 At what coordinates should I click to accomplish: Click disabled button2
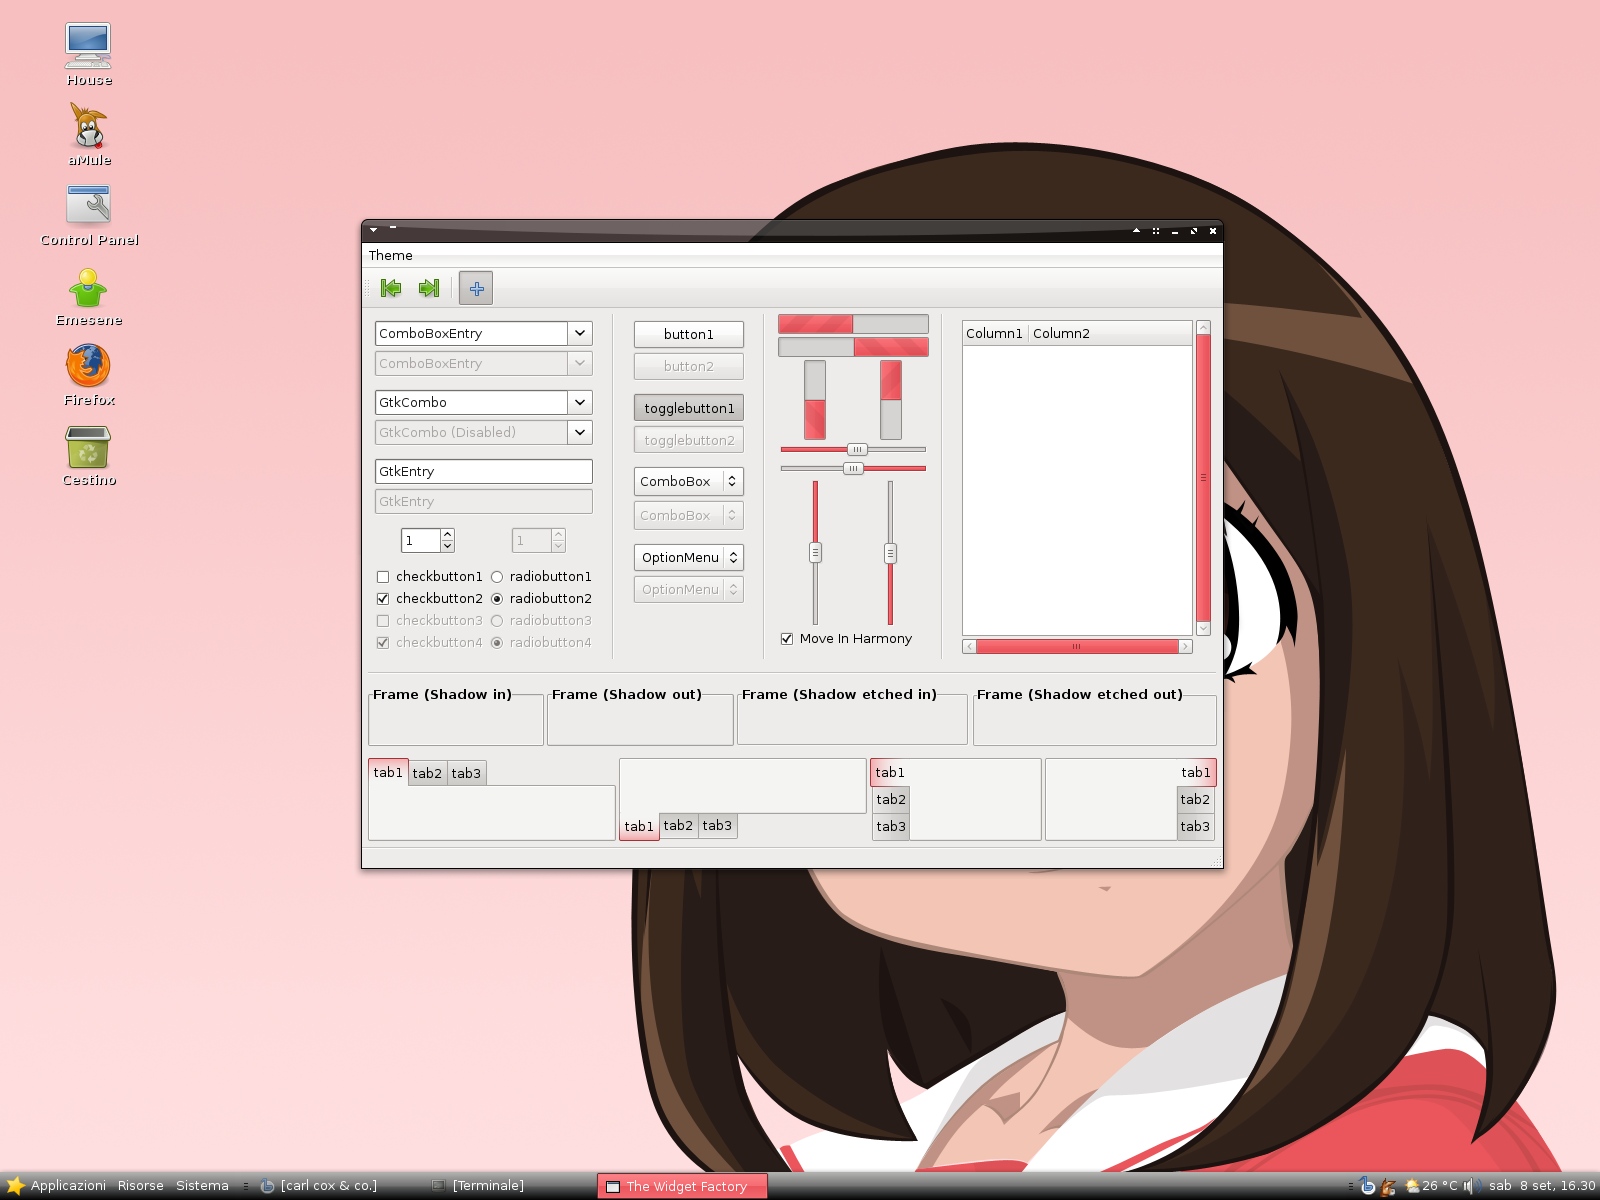click(689, 366)
